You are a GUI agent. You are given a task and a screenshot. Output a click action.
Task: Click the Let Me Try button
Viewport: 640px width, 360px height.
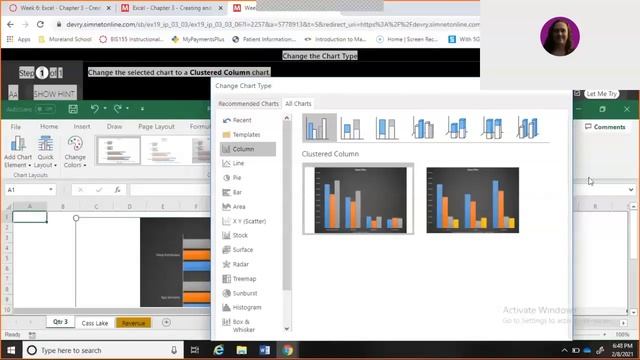pyautogui.click(x=601, y=94)
